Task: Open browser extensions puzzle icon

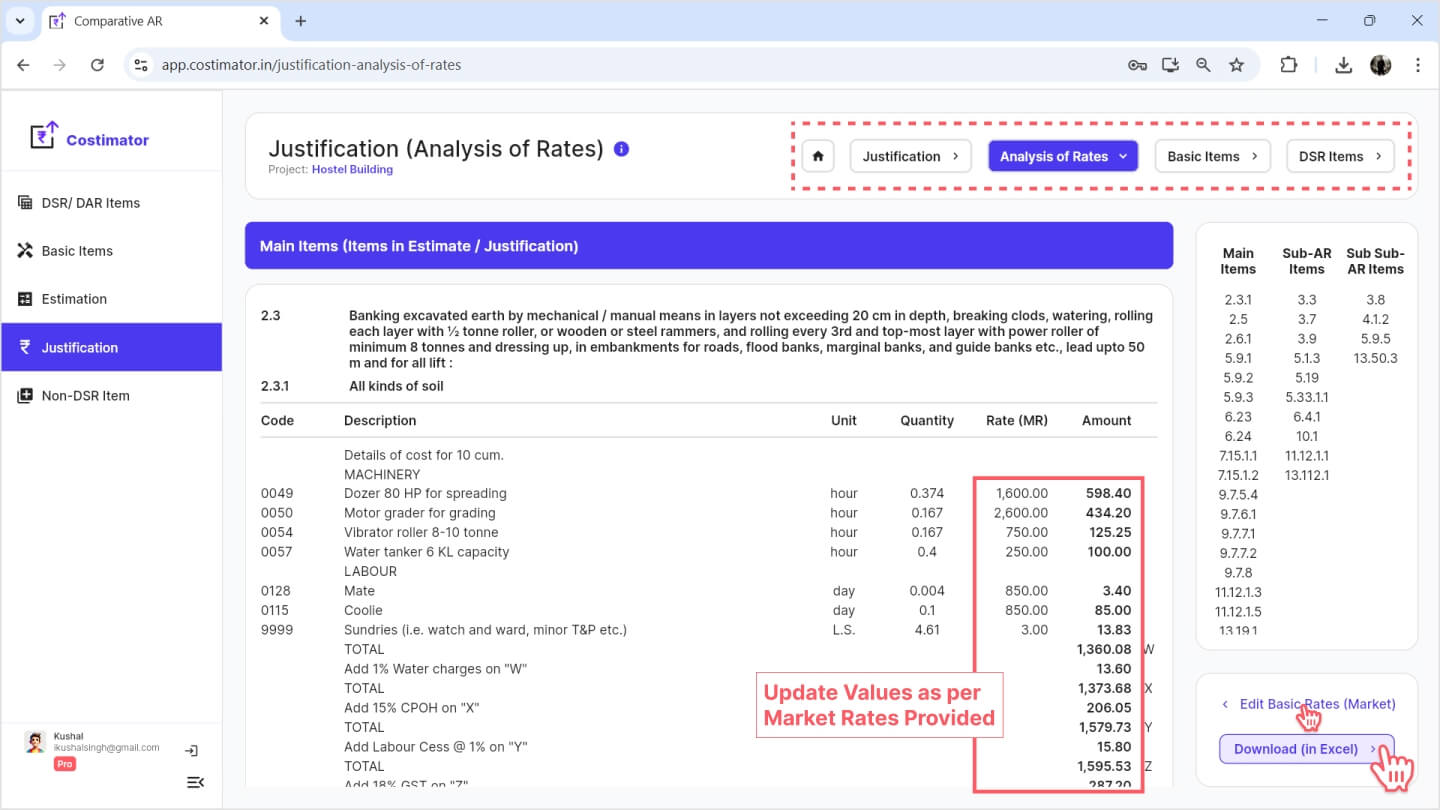Action: (1289, 65)
